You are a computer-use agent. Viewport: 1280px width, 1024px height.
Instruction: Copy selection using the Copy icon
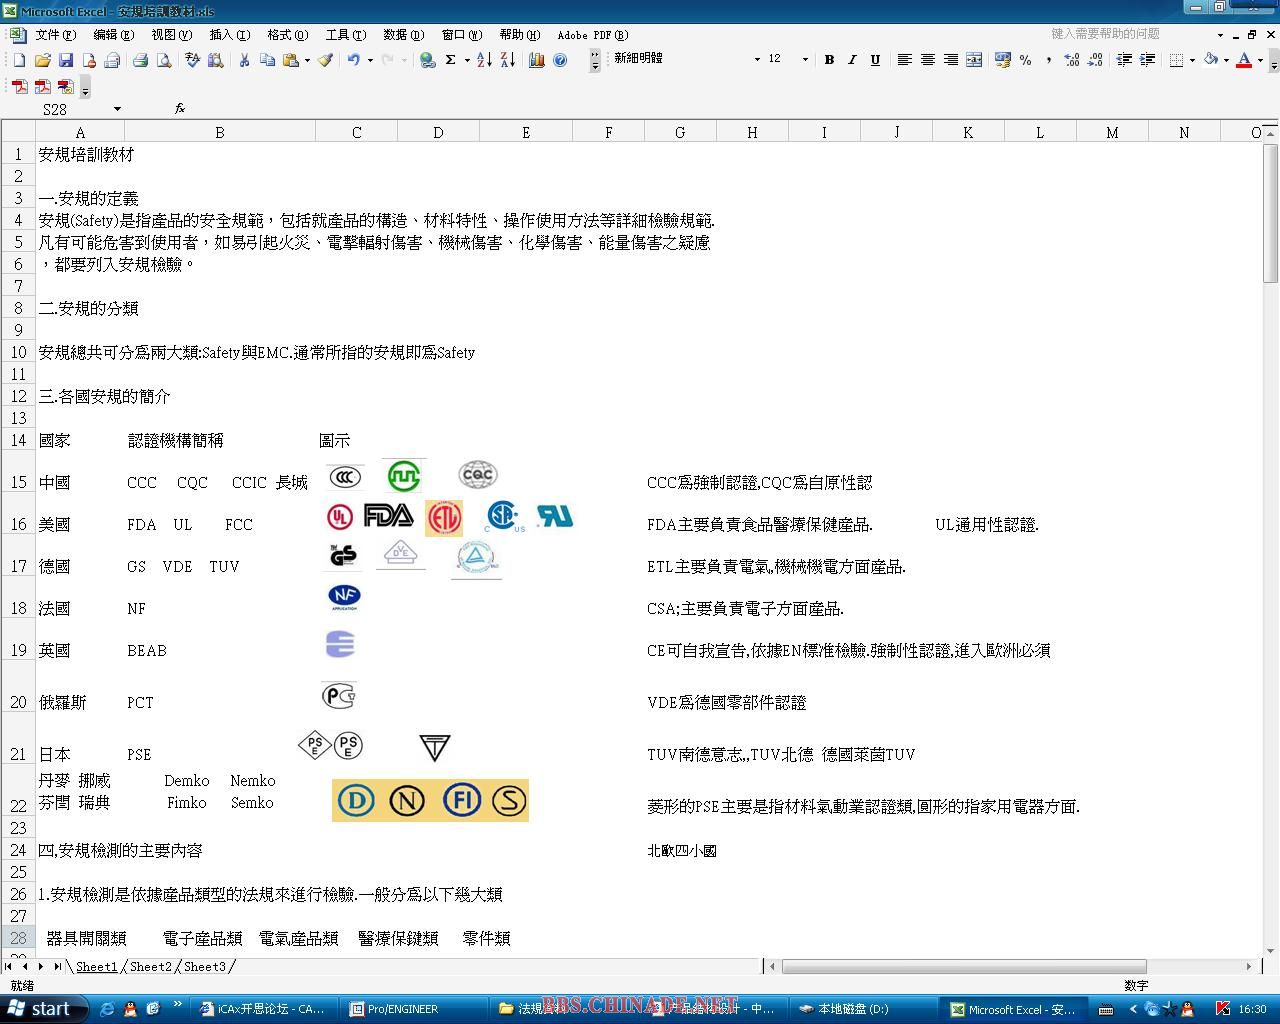(x=267, y=60)
